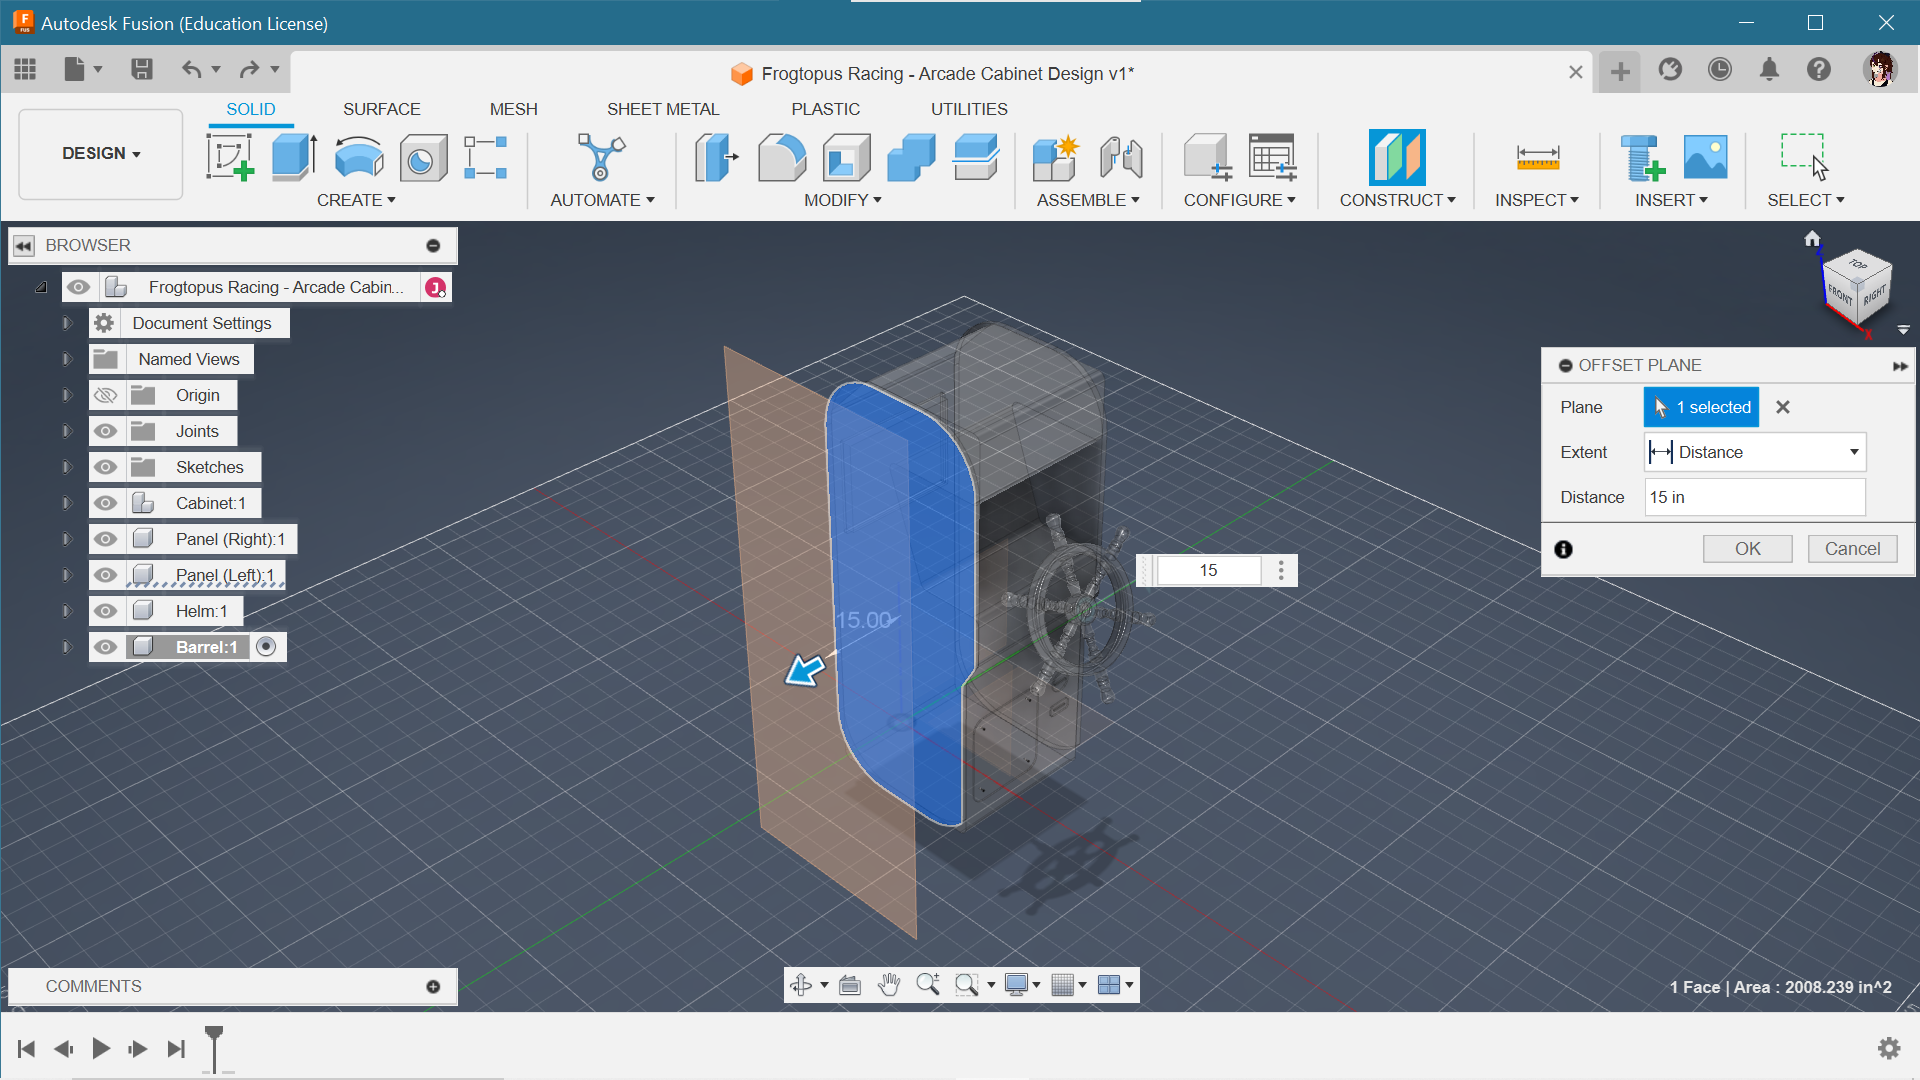Expand the Cabinet:1 tree node
The height and width of the screenshot is (1080, 1920).
point(67,503)
